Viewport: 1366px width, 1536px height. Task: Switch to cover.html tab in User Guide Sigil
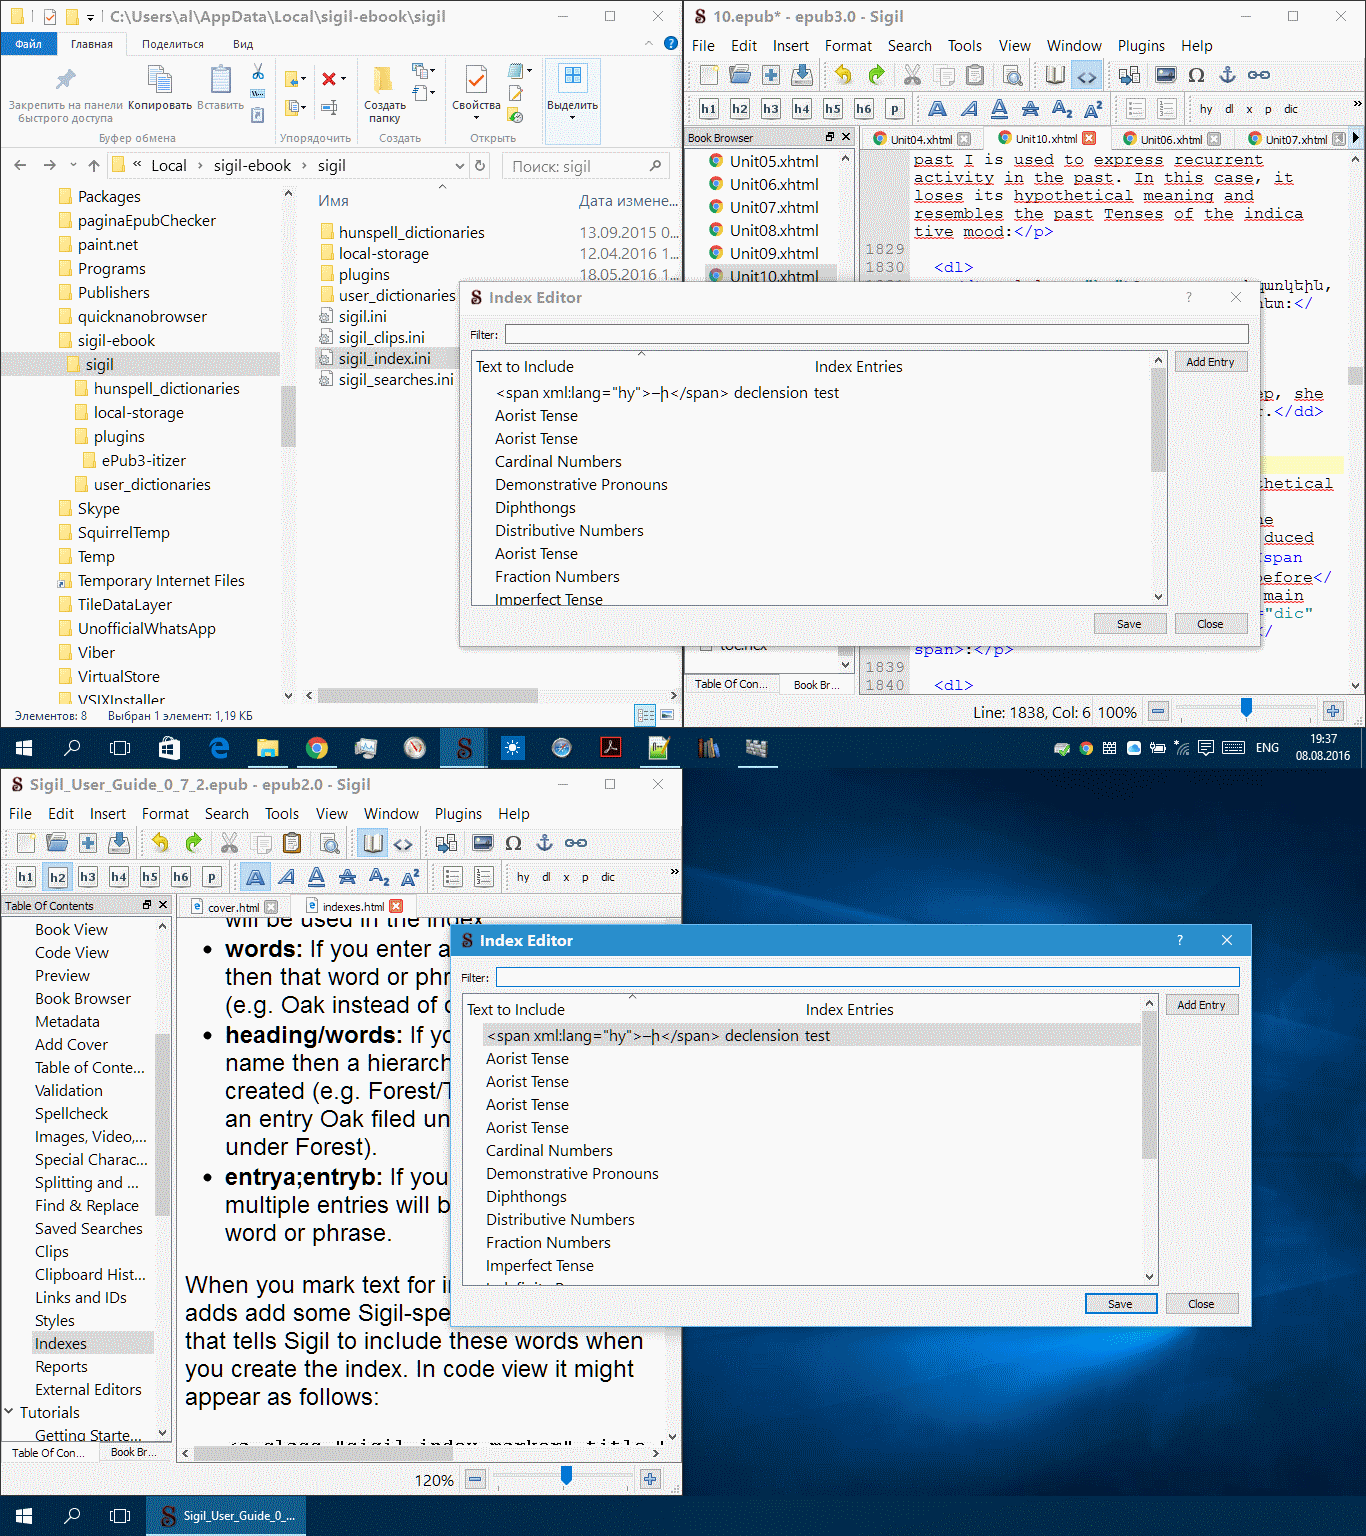(233, 907)
